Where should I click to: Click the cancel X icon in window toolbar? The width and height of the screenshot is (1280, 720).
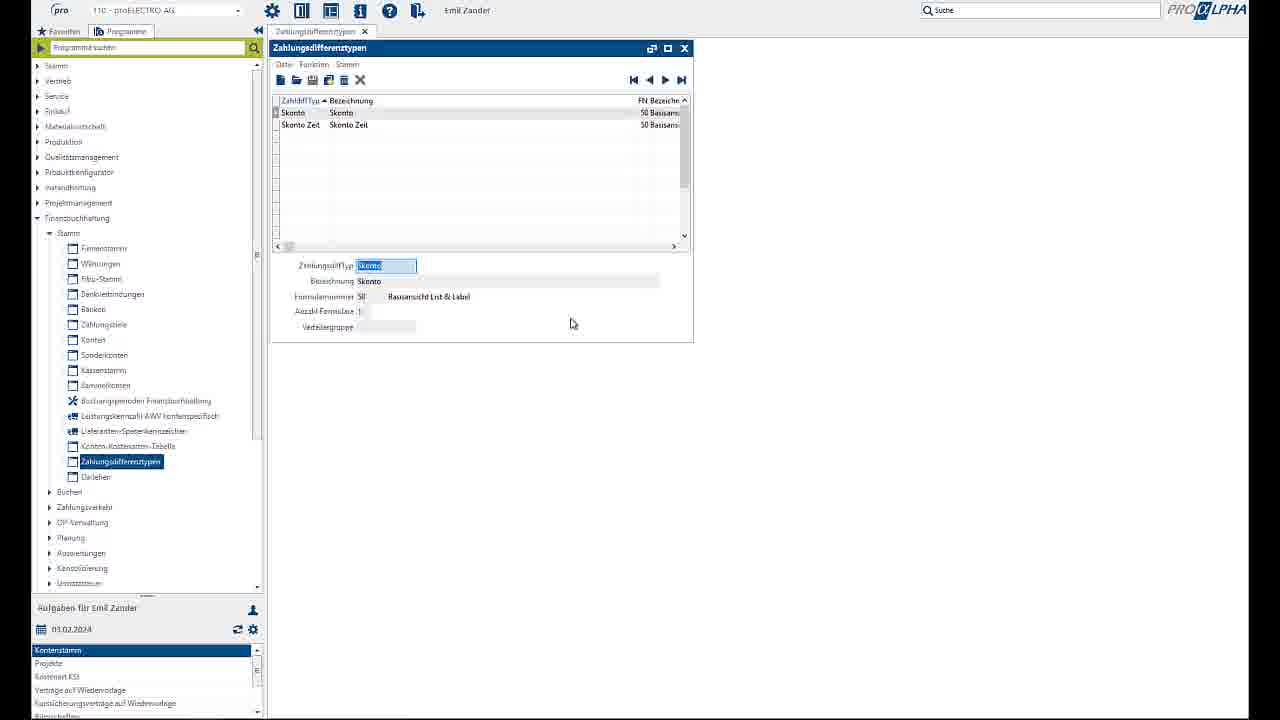[360, 80]
